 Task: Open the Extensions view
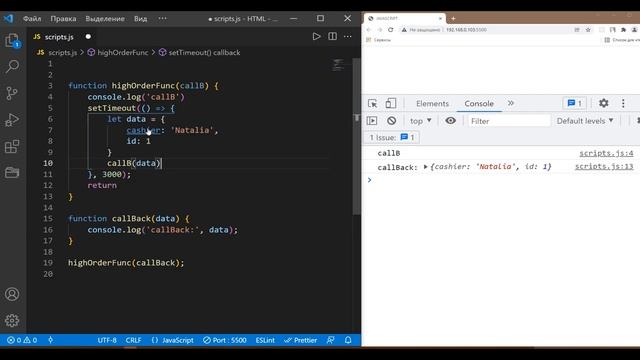[x=12, y=147]
